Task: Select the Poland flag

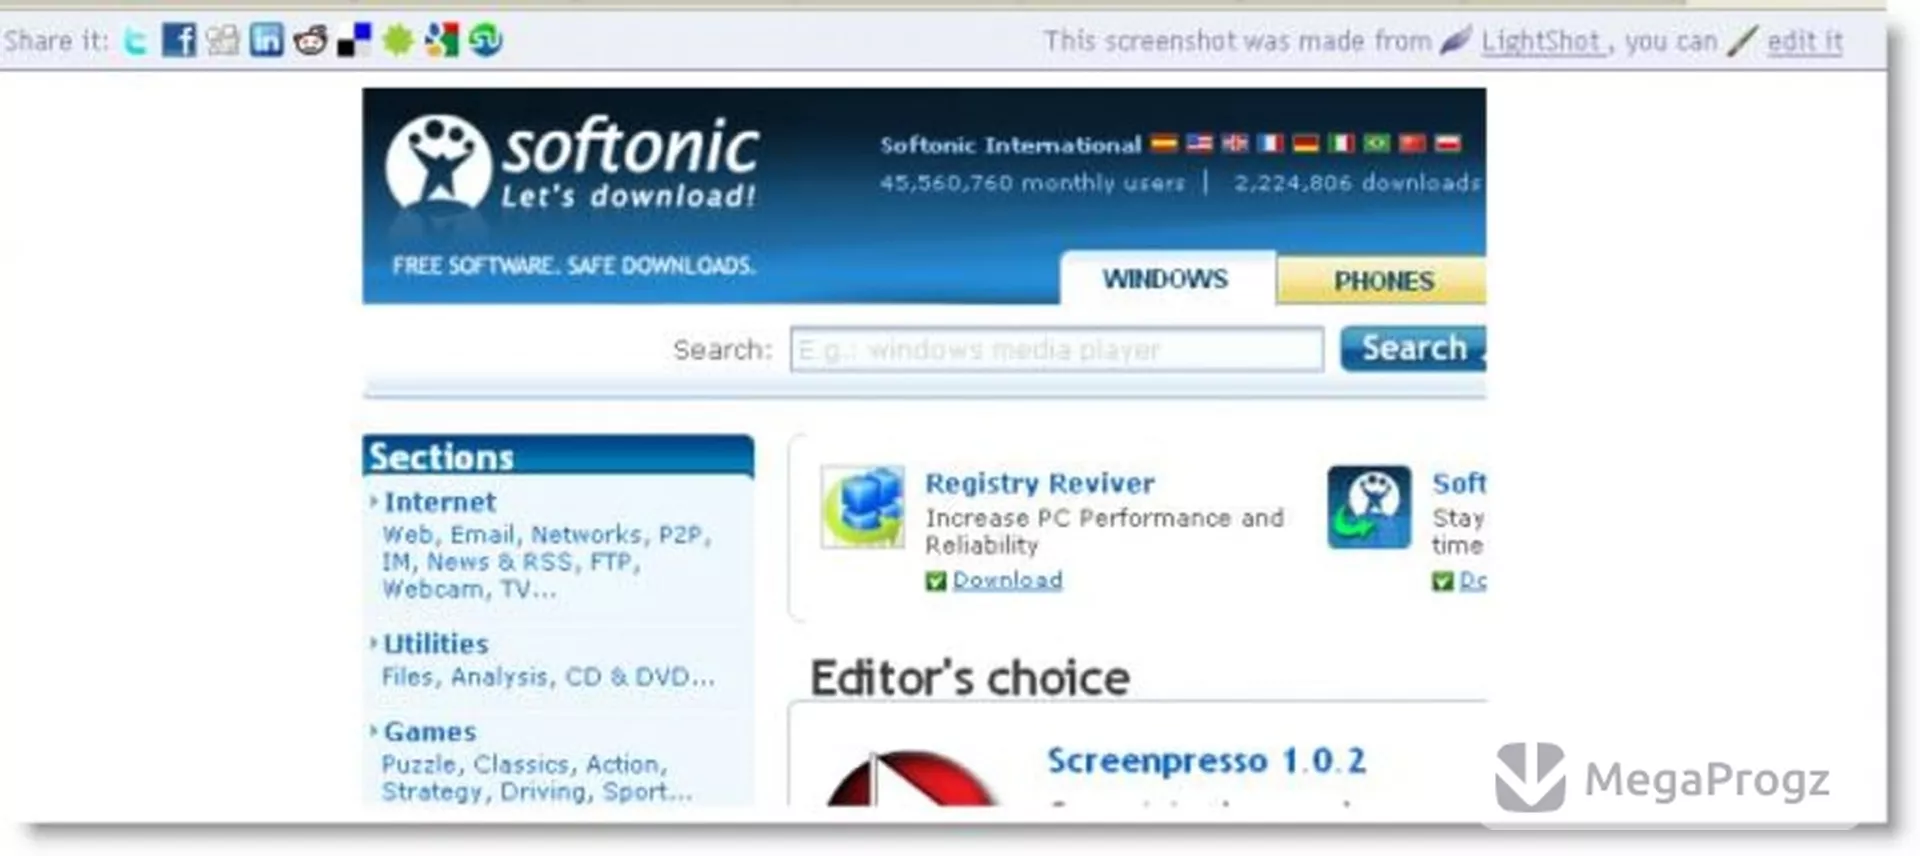Action: 1448,144
